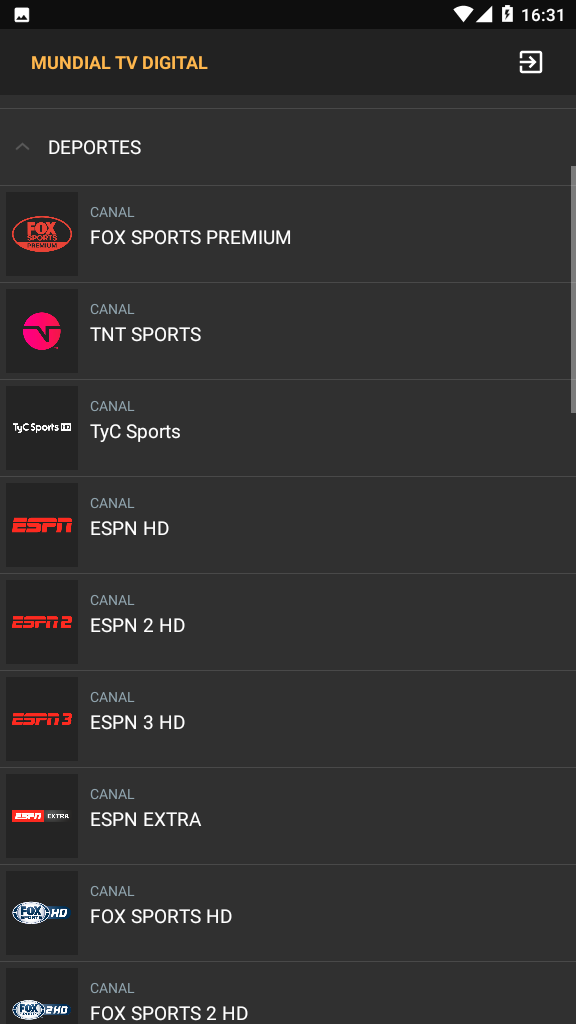Open TNT SPORTS channel

(288, 331)
